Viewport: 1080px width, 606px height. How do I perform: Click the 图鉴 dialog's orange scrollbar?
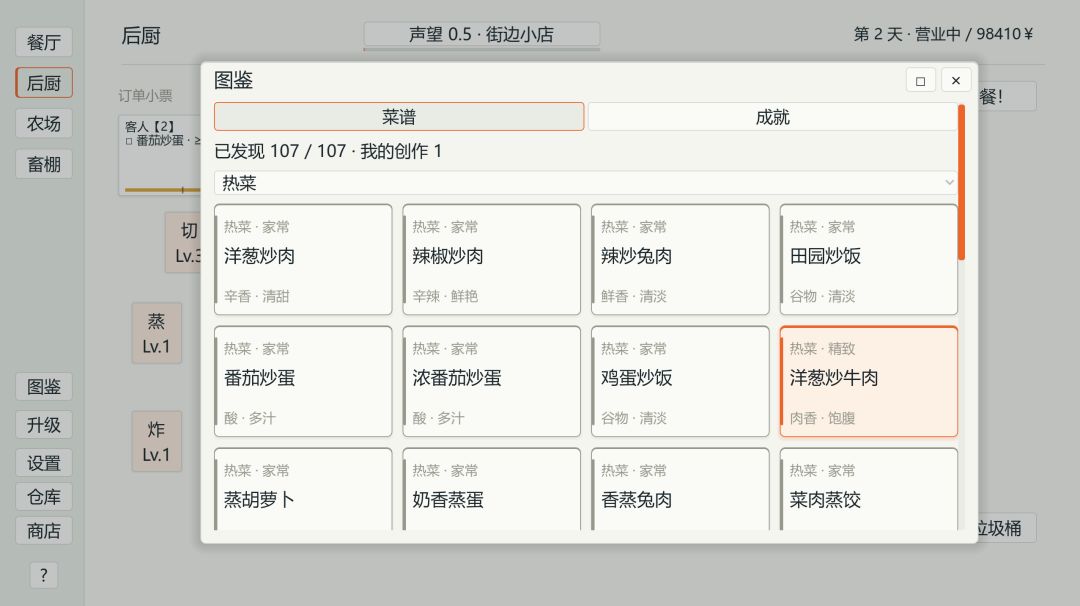pos(962,182)
